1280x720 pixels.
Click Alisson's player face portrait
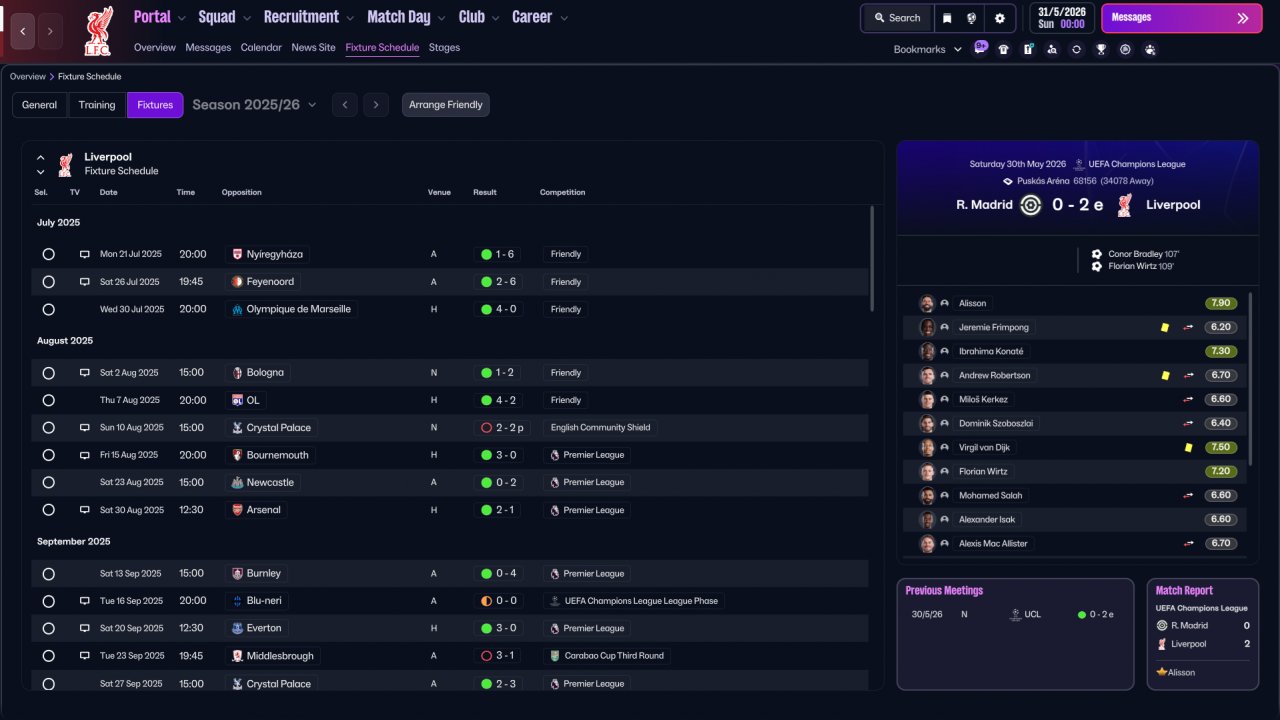point(927,303)
